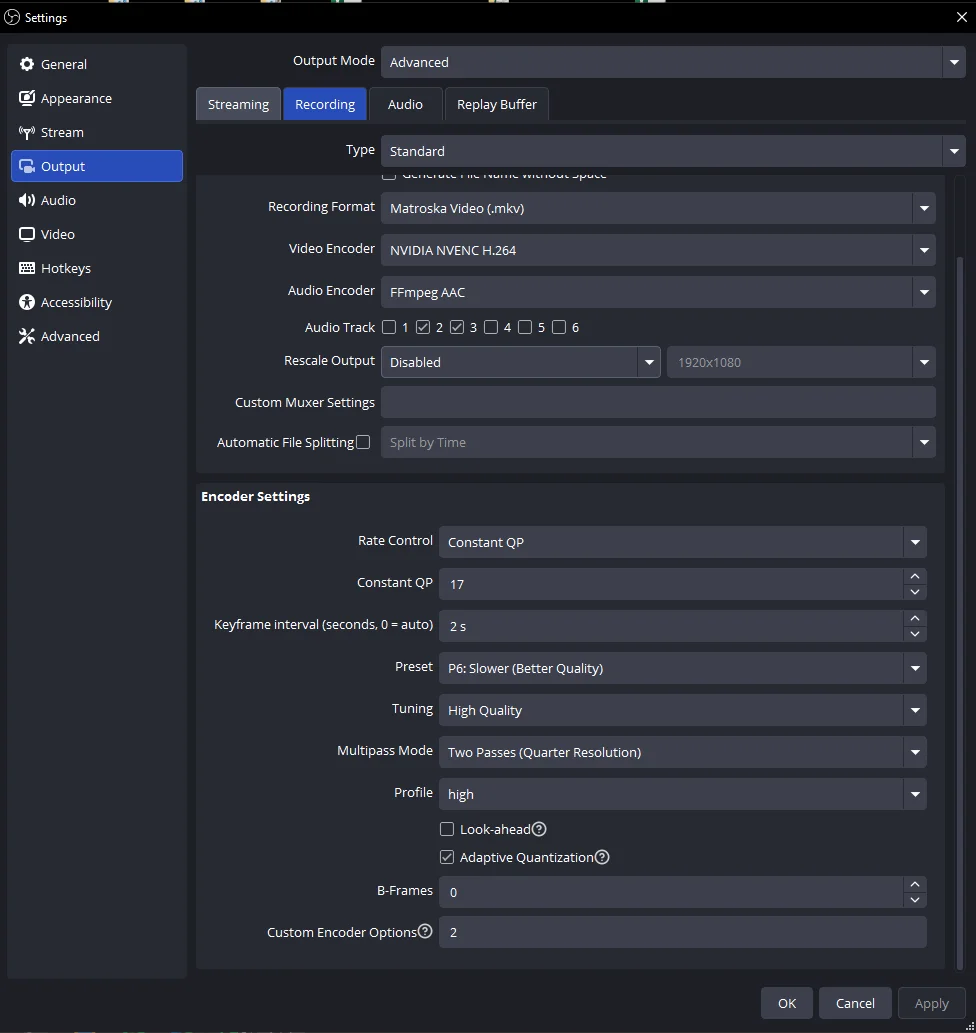The image size is (976, 1033).
Task: Select the Hotkeys keyboard icon
Action: click(27, 268)
